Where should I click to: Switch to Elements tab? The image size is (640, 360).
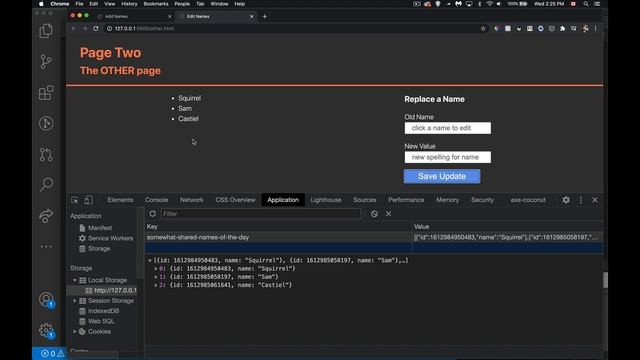(120, 200)
